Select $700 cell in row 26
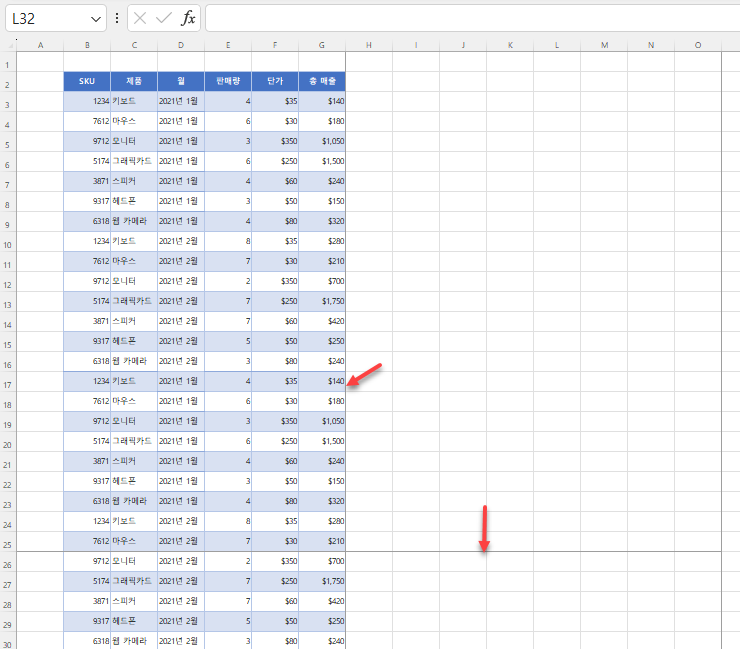 click(x=322, y=561)
